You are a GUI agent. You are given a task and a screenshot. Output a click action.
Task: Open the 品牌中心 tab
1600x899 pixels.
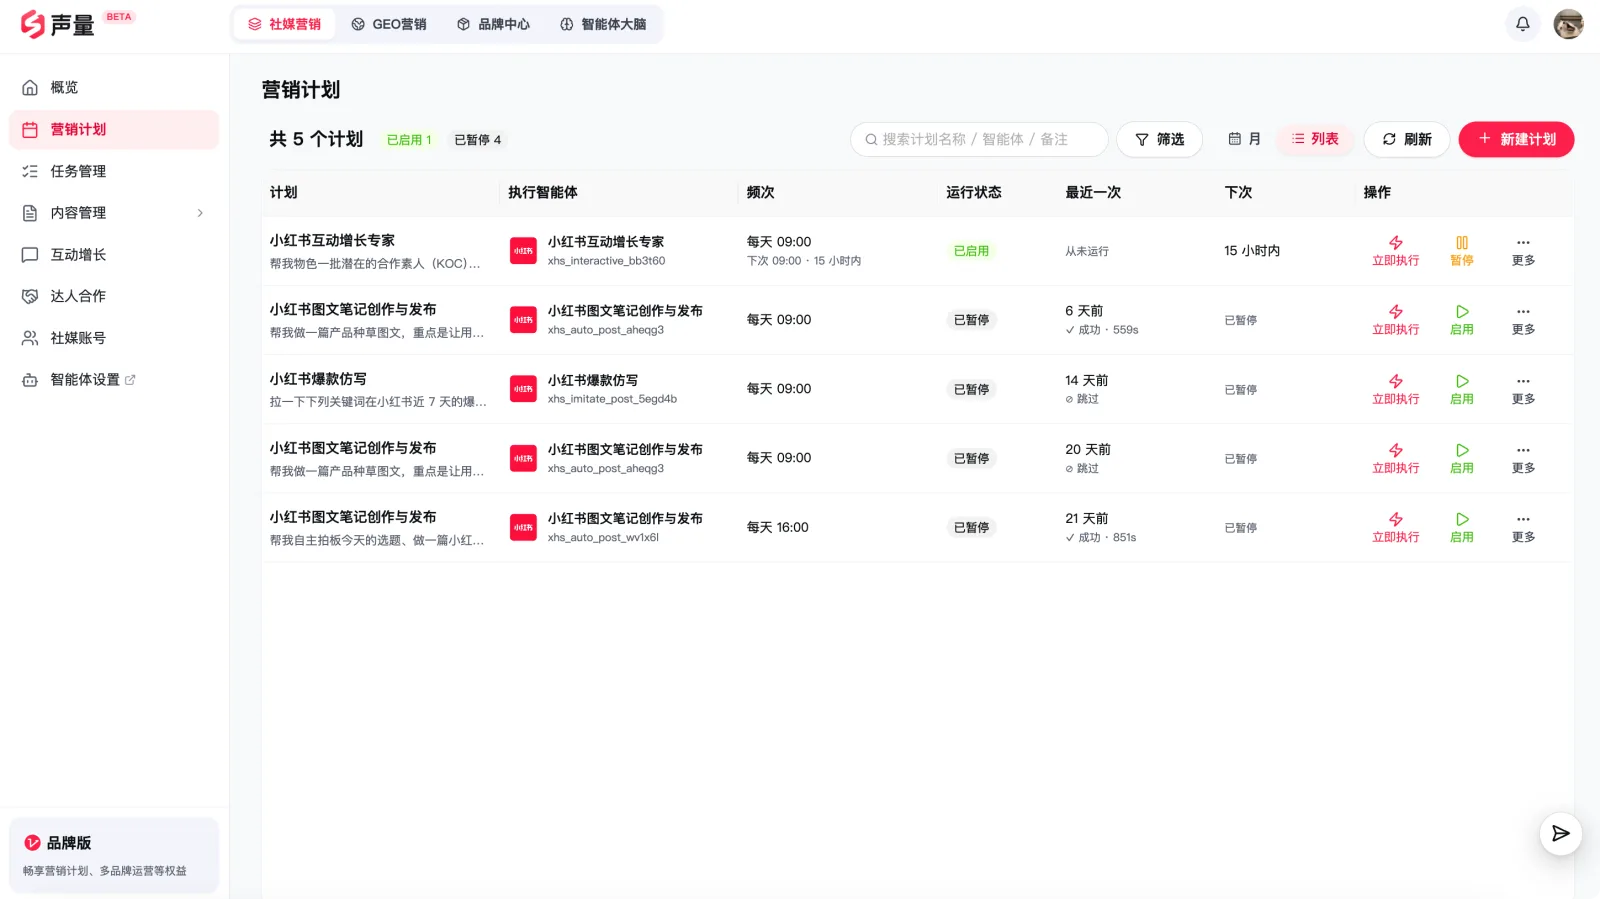tap(493, 24)
